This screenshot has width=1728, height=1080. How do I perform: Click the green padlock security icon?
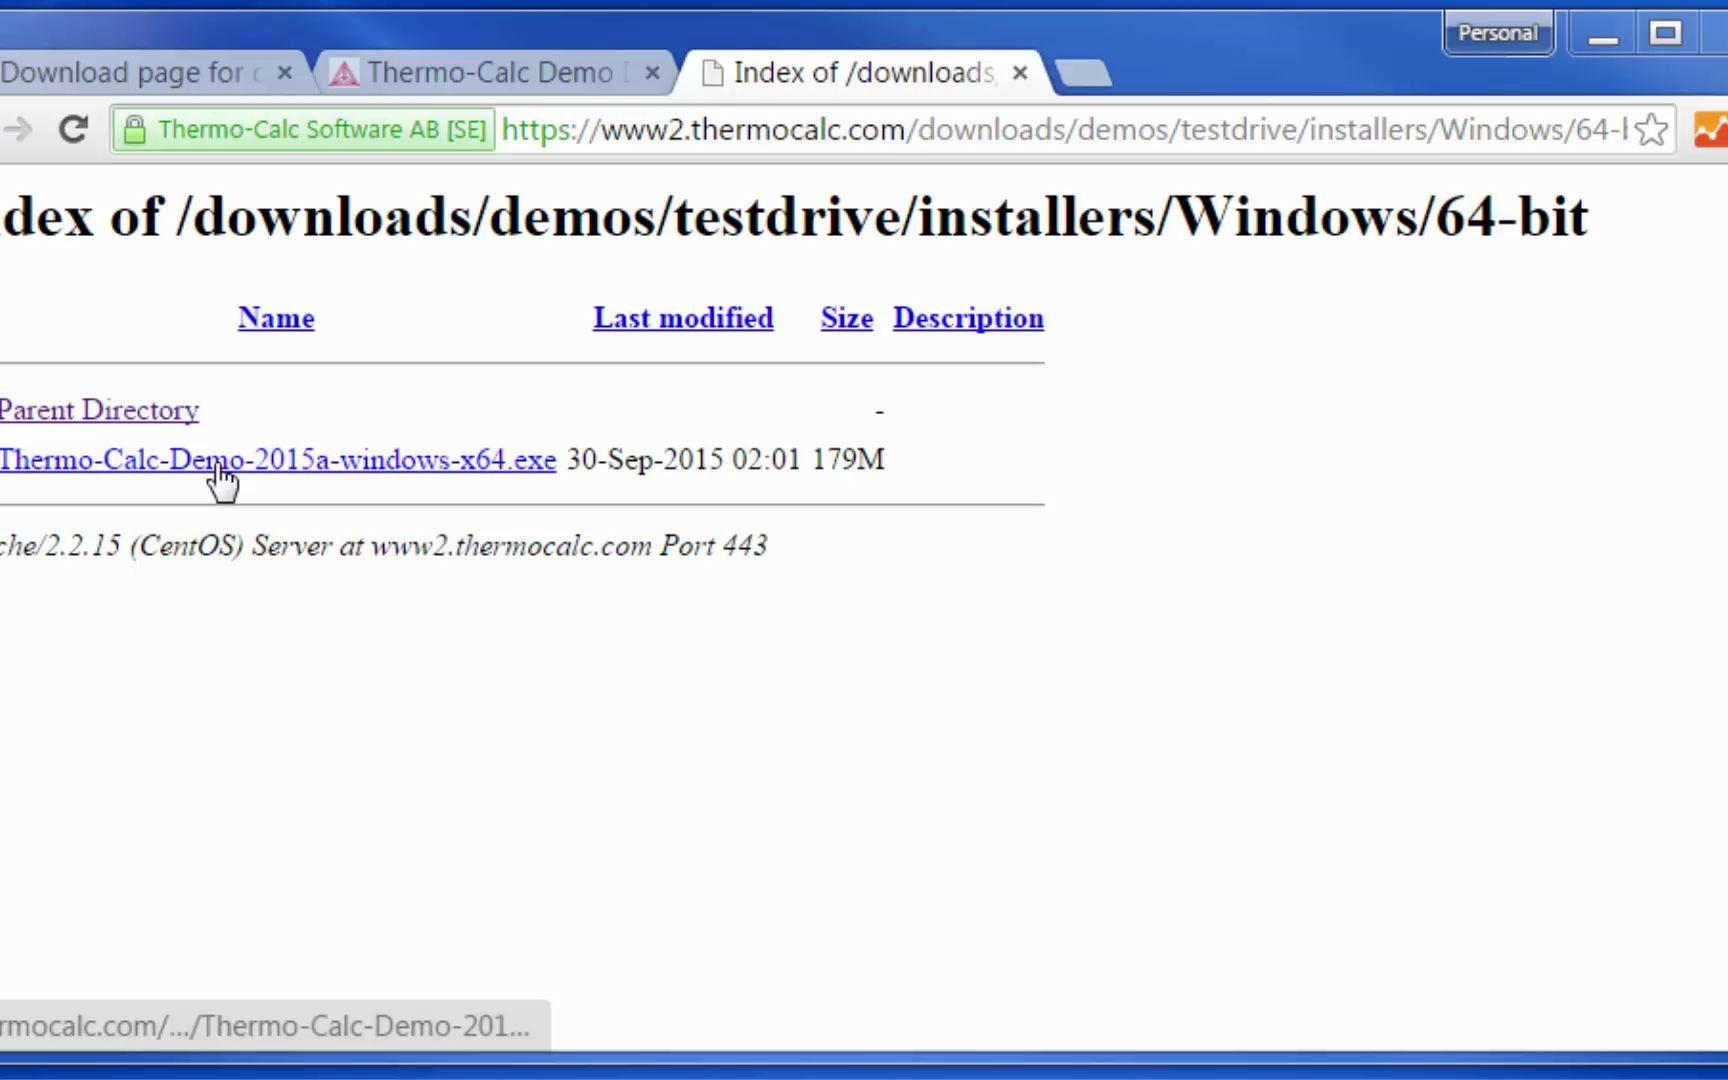point(134,129)
